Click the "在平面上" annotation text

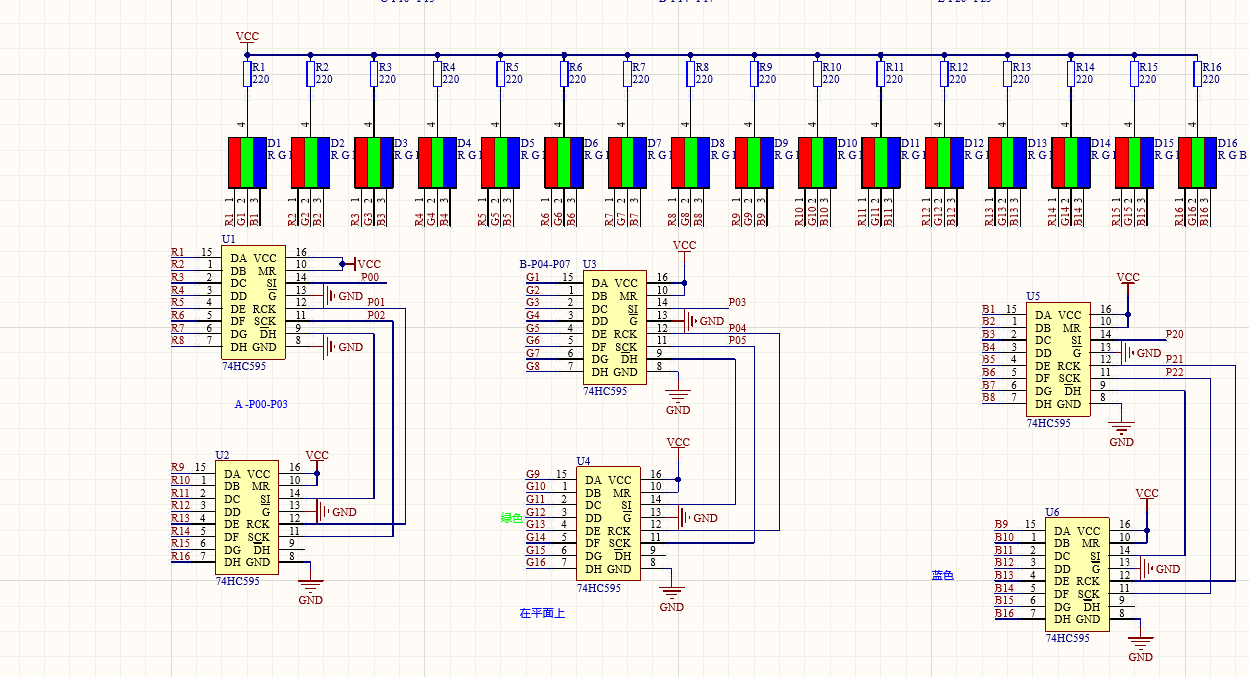coord(542,613)
